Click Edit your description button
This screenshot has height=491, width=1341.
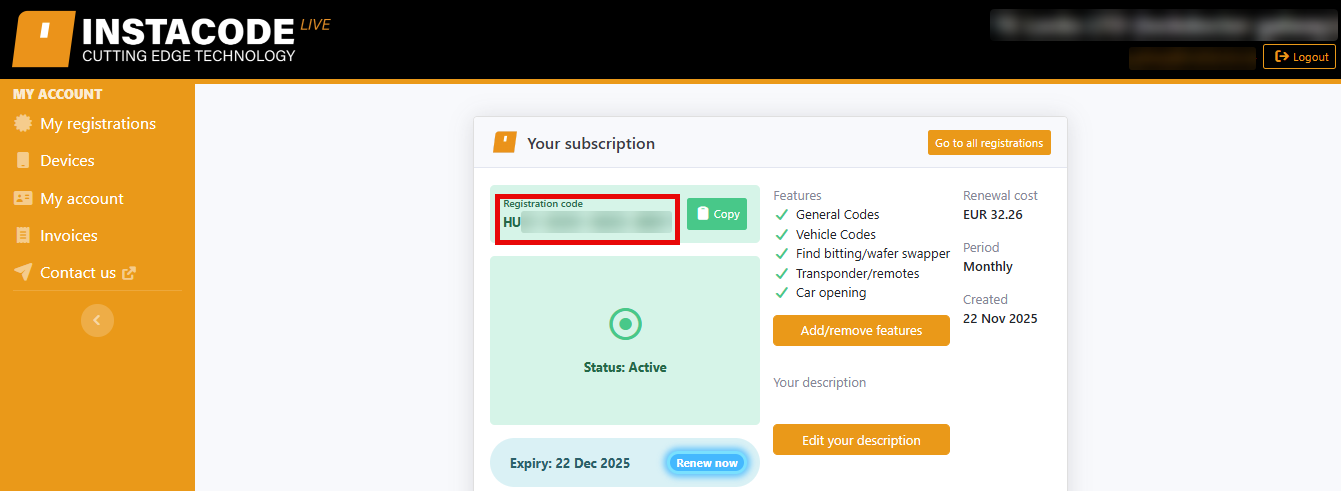[x=861, y=440]
